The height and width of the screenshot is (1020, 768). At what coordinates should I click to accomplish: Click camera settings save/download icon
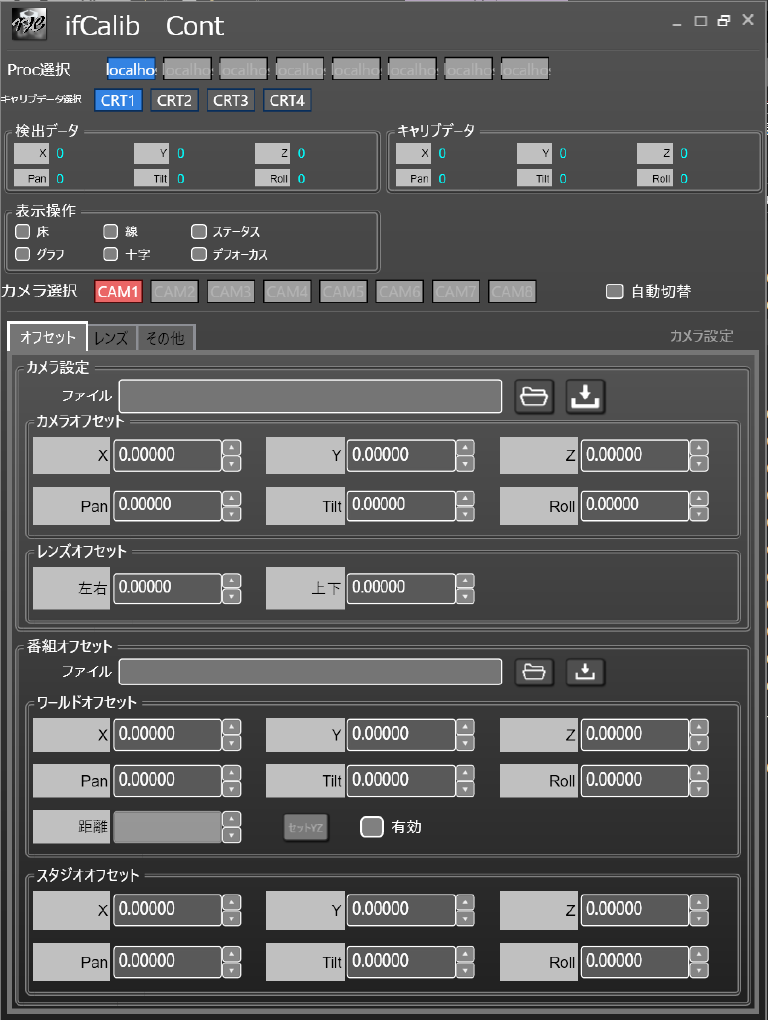tap(586, 397)
